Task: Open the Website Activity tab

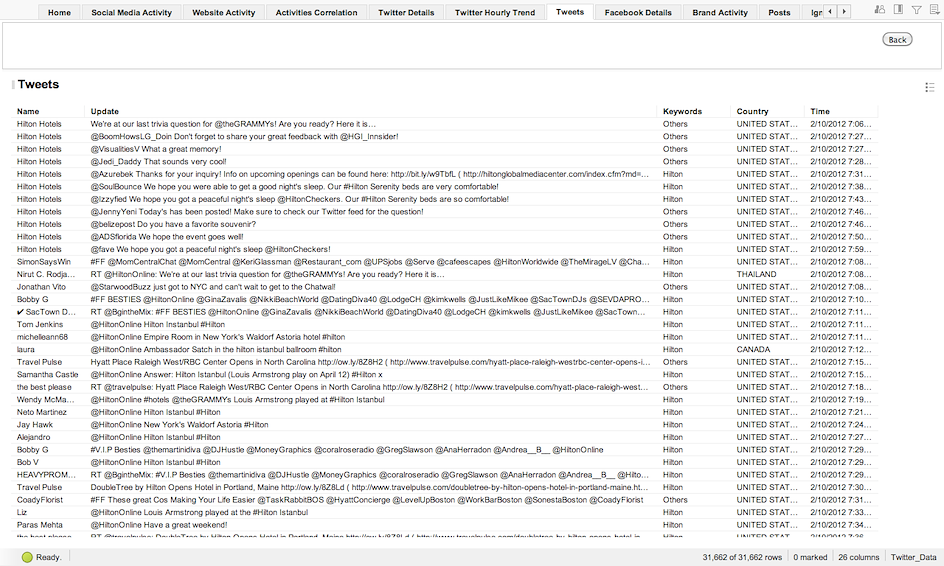Action: coord(223,13)
